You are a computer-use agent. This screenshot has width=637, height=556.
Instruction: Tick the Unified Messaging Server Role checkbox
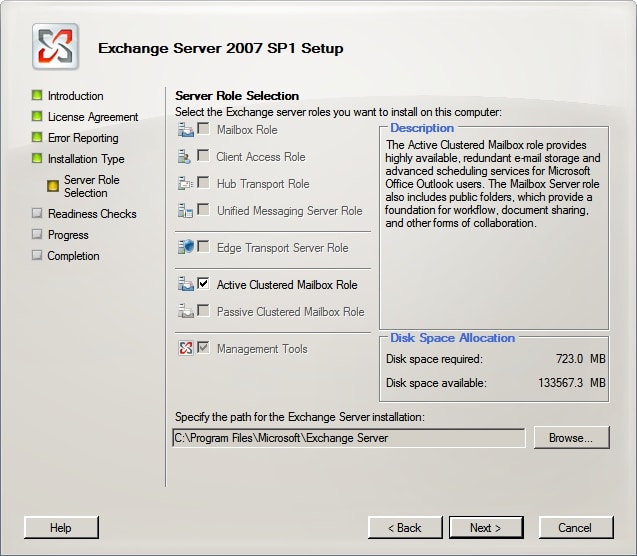pos(203,210)
